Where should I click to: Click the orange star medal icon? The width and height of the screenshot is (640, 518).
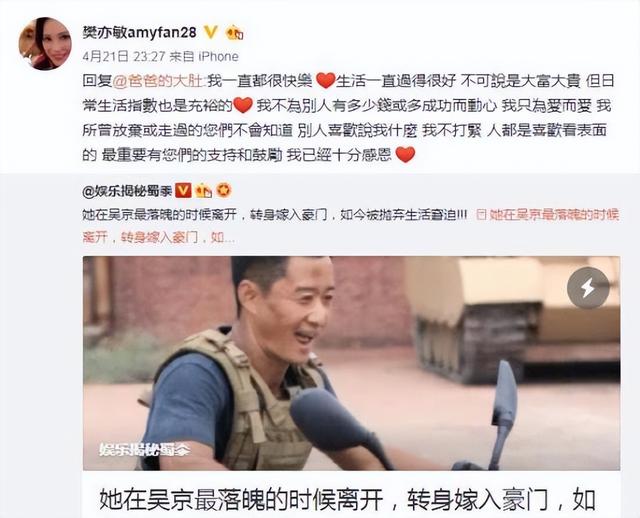(223, 190)
